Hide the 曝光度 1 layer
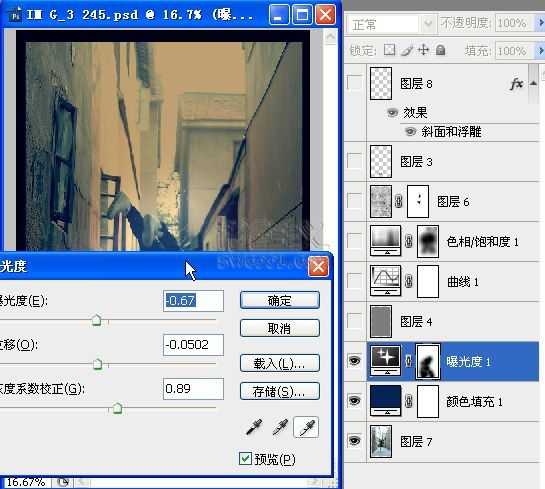 [355, 361]
